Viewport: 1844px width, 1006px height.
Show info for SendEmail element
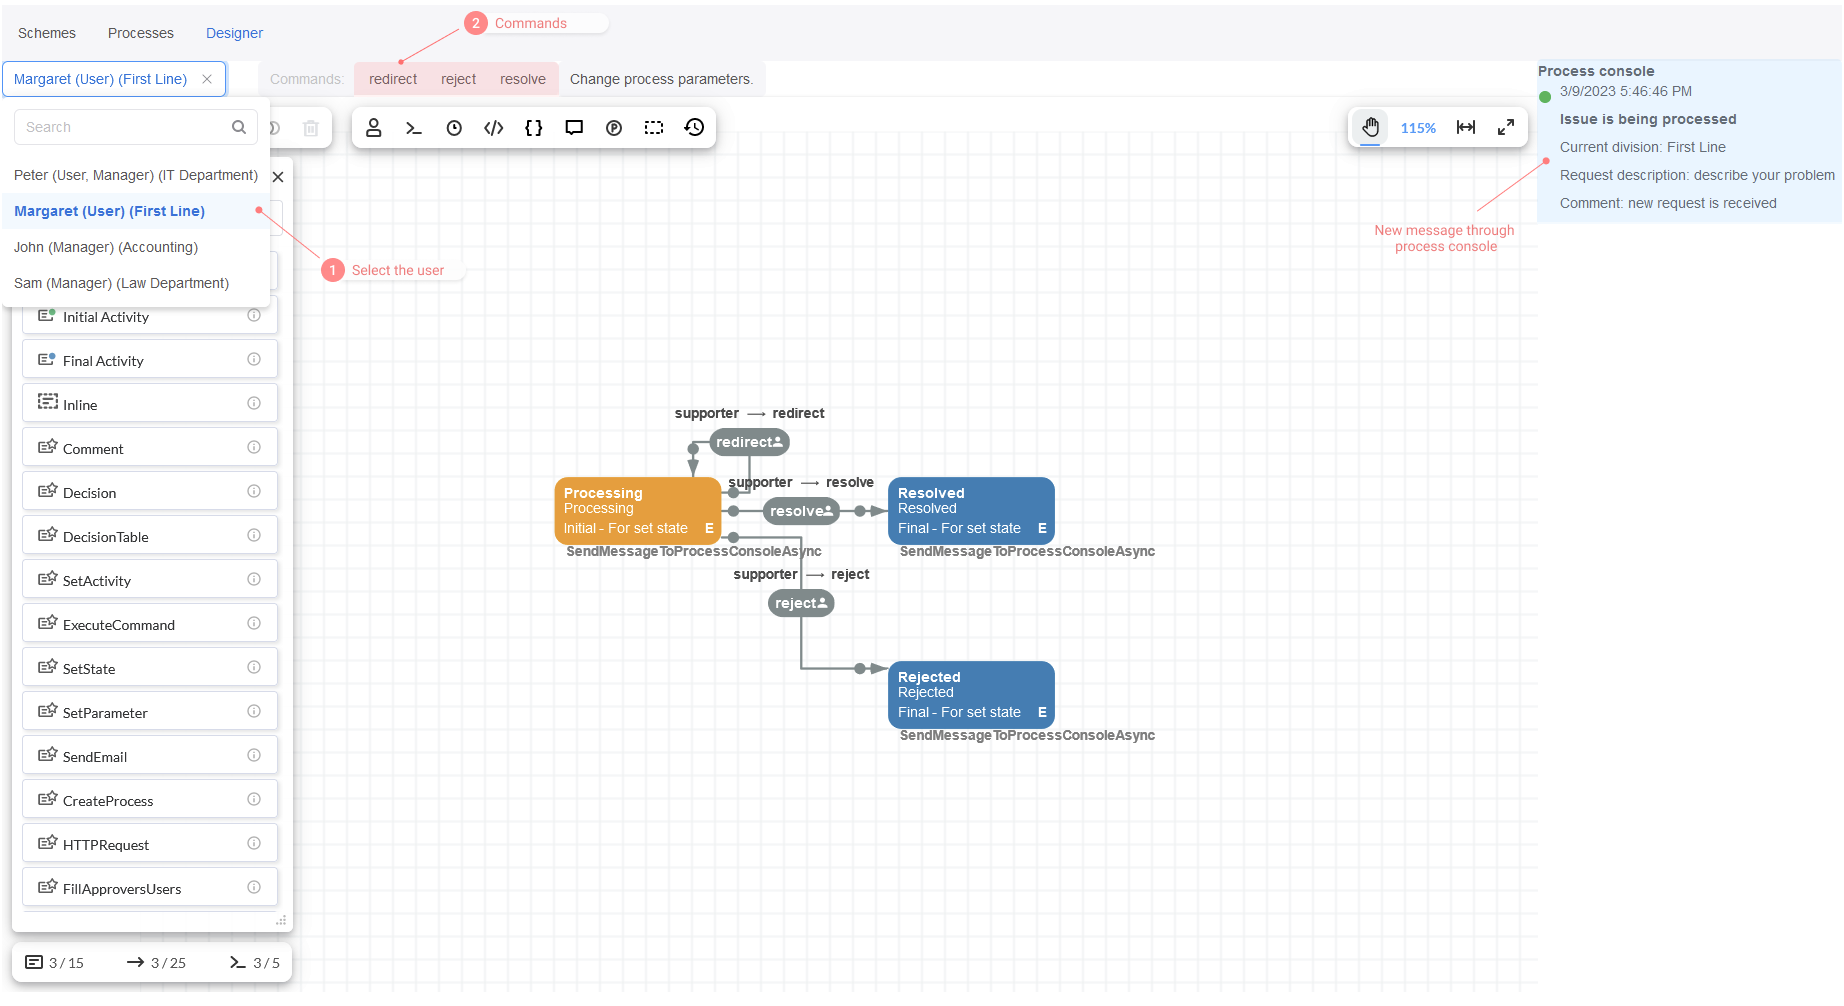[x=254, y=755]
